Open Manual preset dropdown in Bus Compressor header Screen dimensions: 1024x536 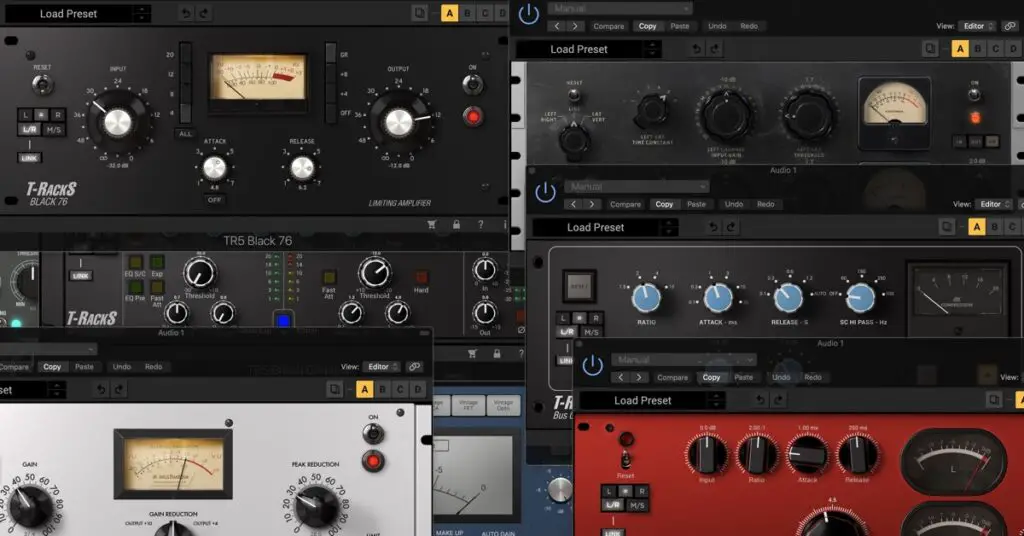tap(636, 187)
